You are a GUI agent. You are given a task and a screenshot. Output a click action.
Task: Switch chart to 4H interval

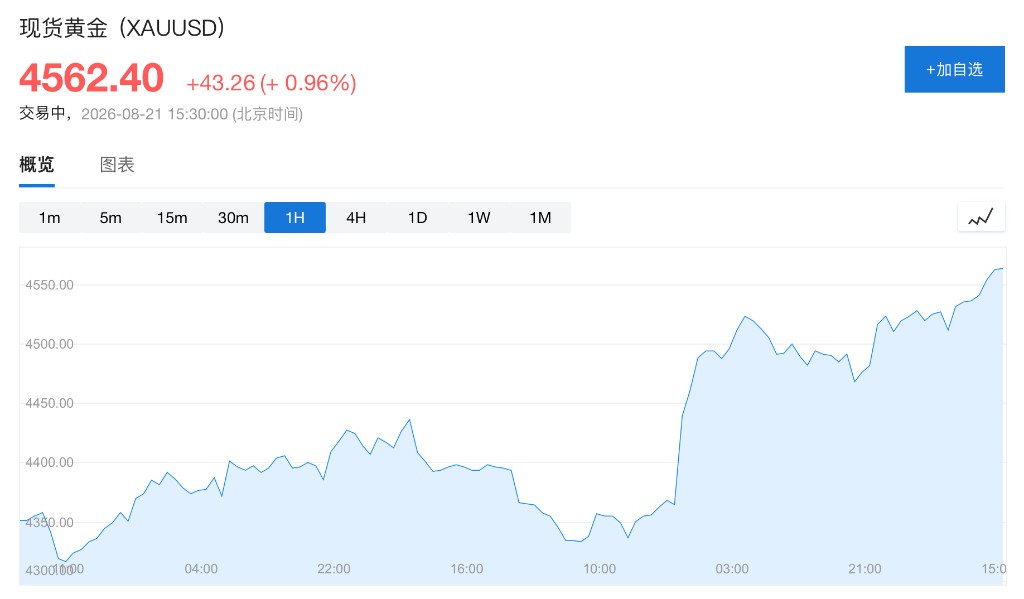[356, 218]
